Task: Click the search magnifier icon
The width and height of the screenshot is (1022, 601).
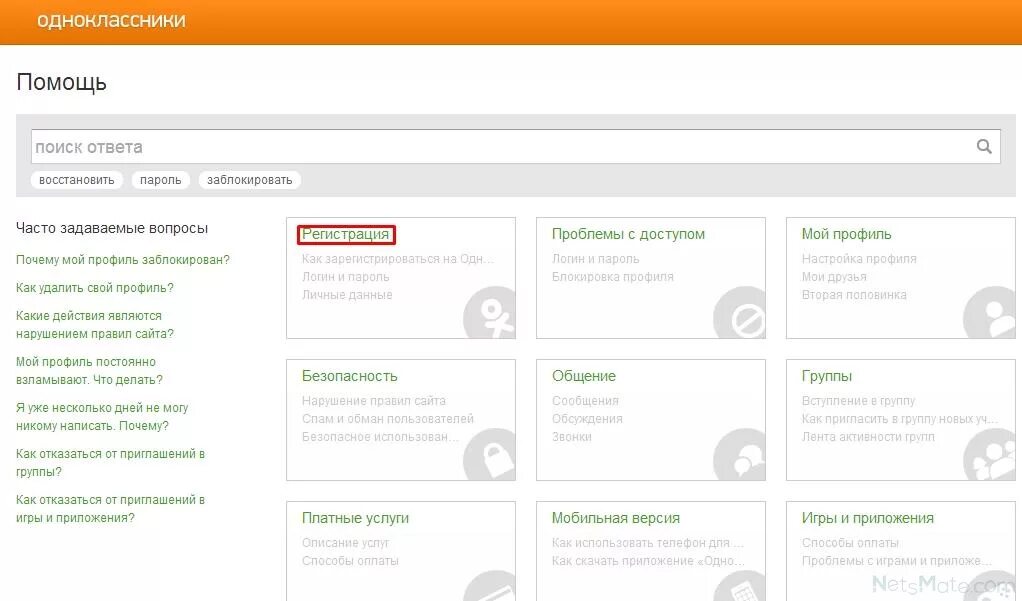Action: 984,147
